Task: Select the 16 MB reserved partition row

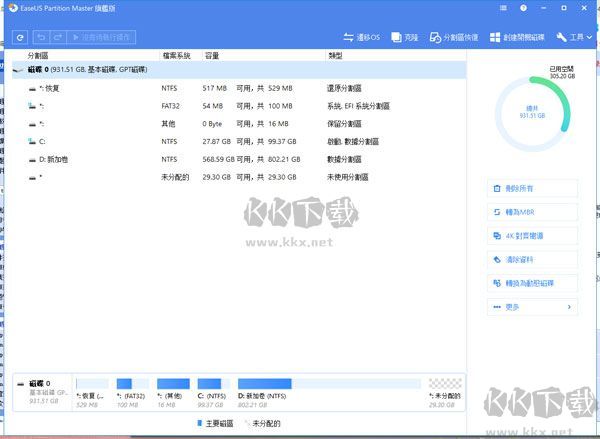Action: pyautogui.click(x=239, y=124)
